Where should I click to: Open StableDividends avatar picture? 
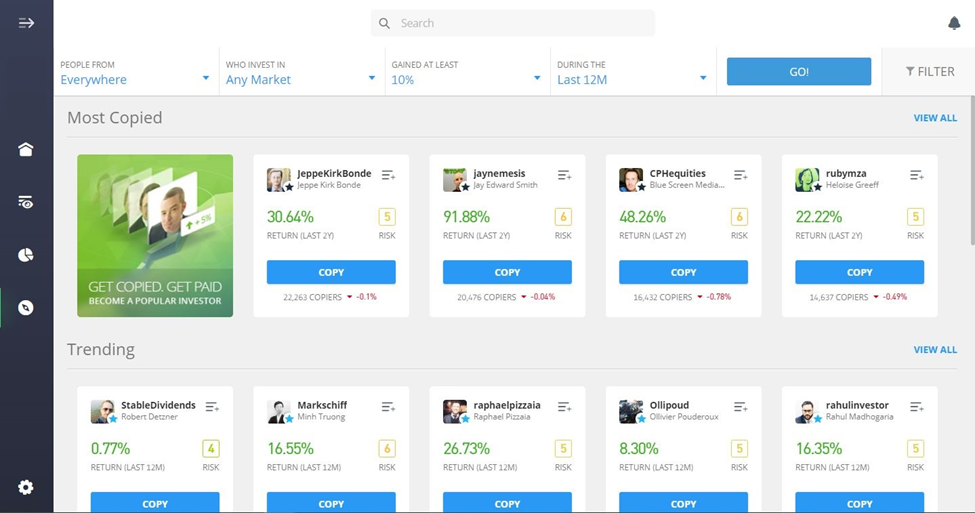103,412
